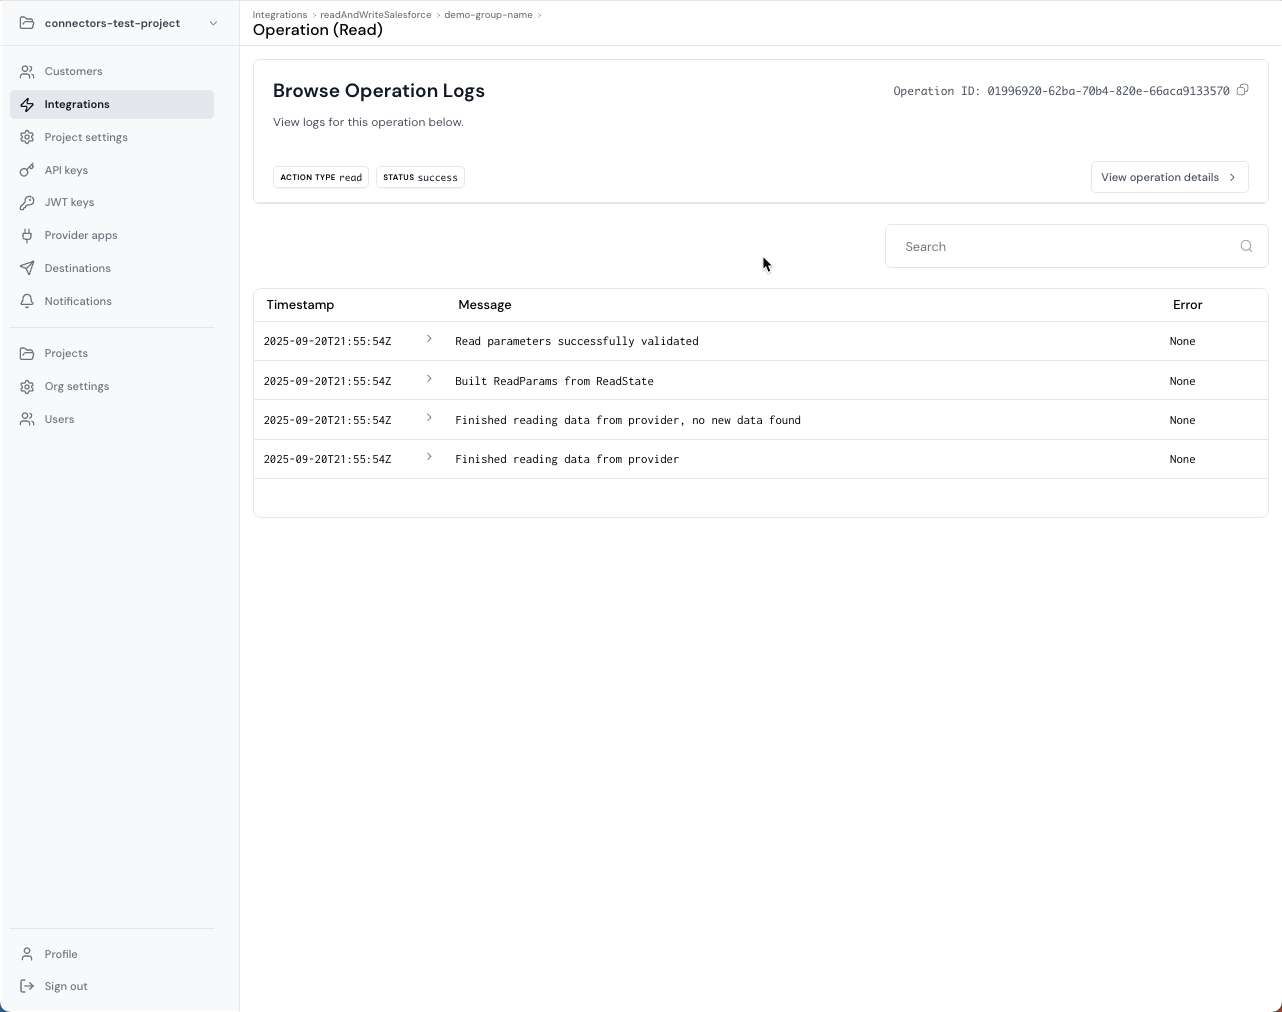Click the Destinations paper plane icon

click(27, 268)
